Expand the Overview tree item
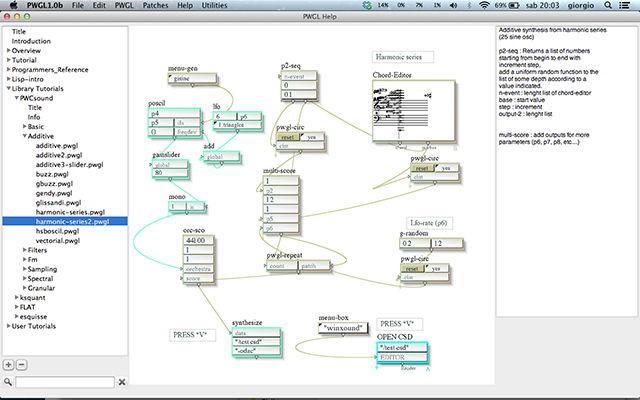The image size is (640, 400). coord(9,51)
